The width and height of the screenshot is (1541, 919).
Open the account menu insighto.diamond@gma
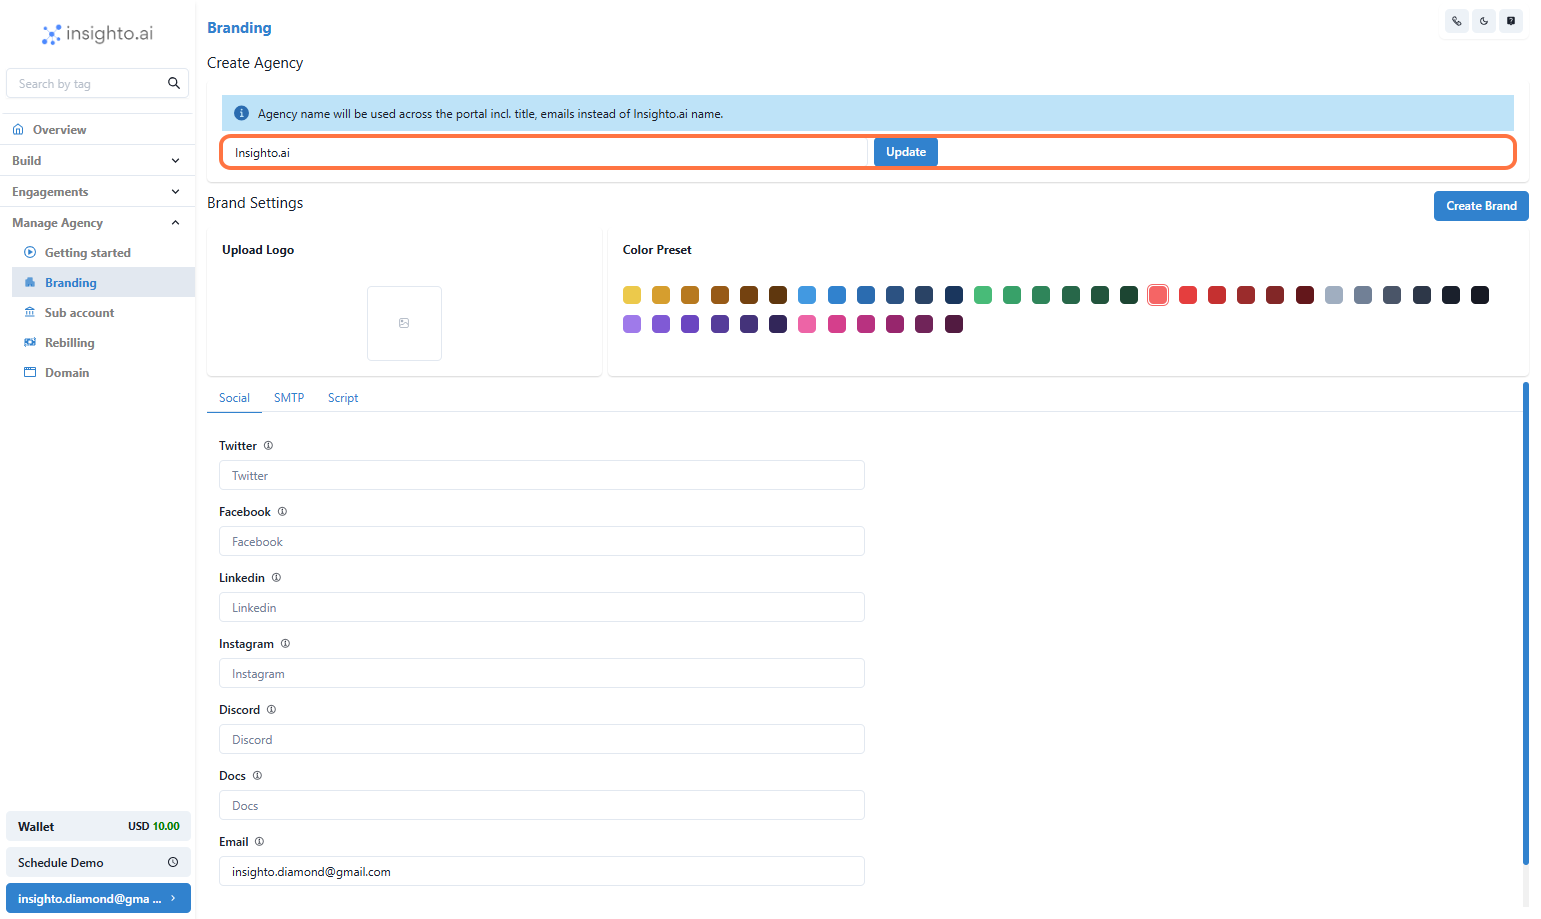(98, 898)
